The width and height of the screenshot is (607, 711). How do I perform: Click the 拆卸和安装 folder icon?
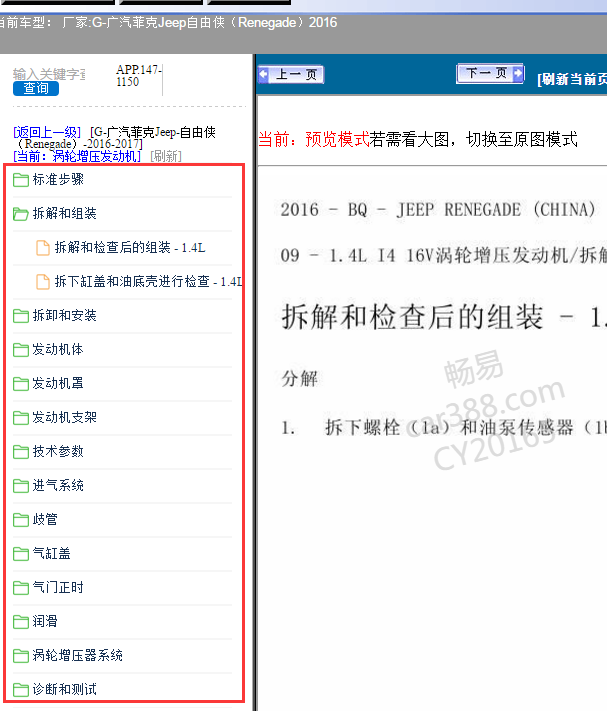20,316
